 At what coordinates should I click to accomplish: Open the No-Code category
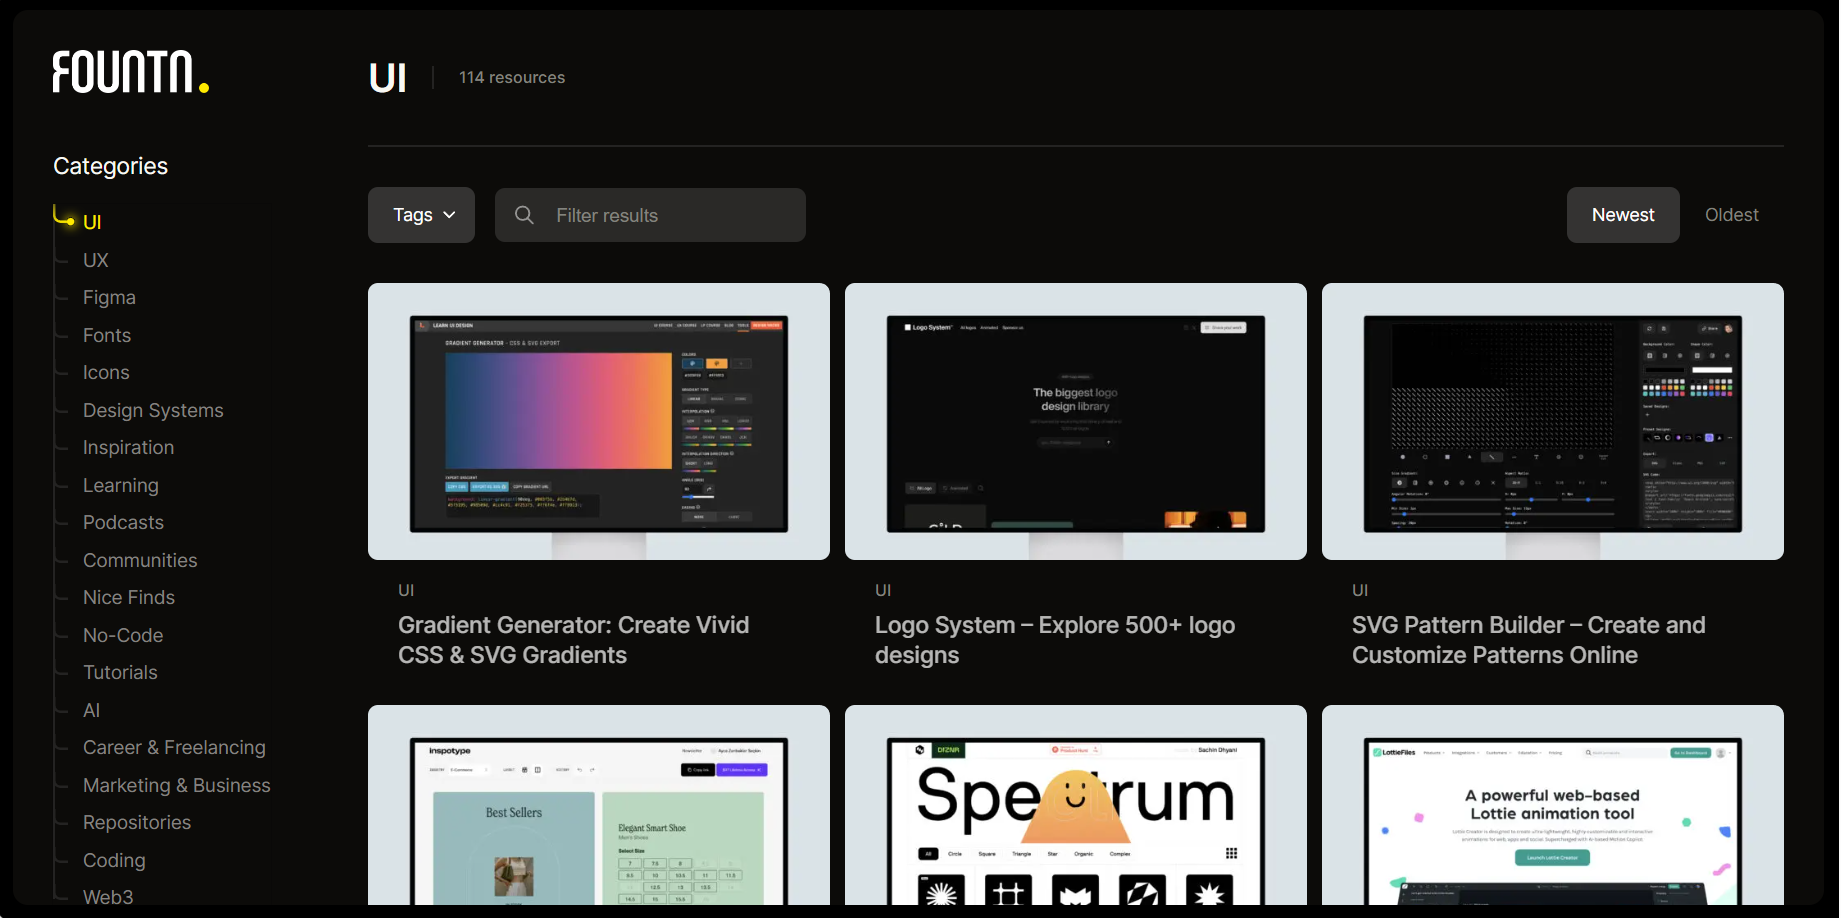[123, 635]
